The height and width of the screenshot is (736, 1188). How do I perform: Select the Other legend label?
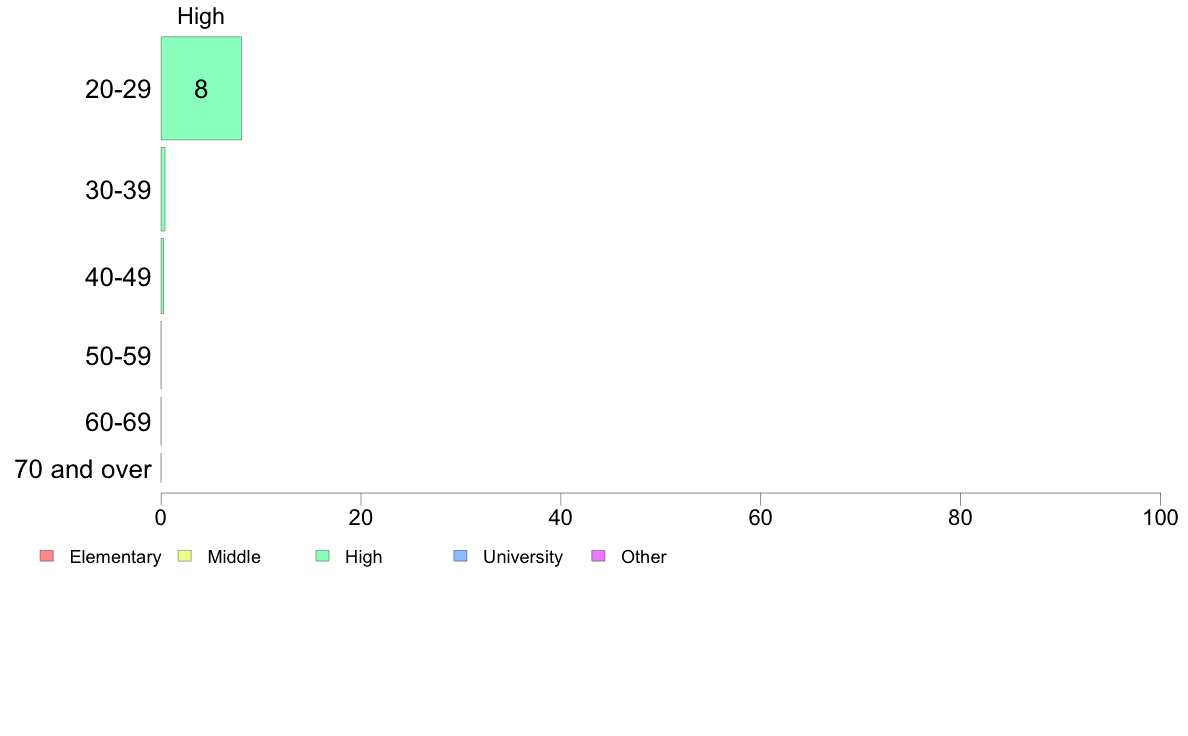644,557
